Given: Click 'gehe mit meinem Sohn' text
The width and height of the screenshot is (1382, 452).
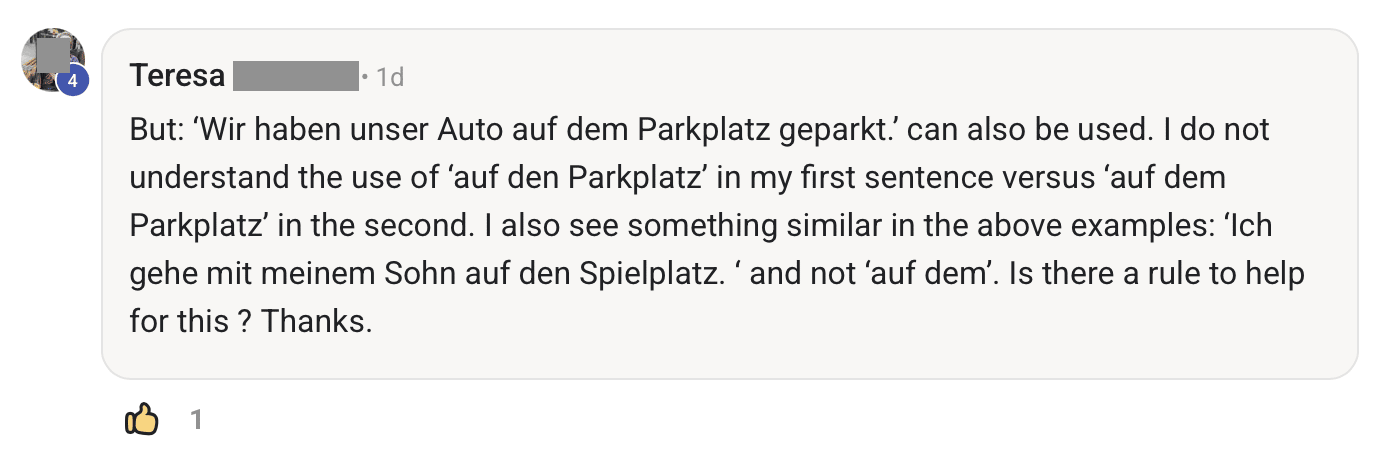Looking at the screenshot, I should 250,273.
